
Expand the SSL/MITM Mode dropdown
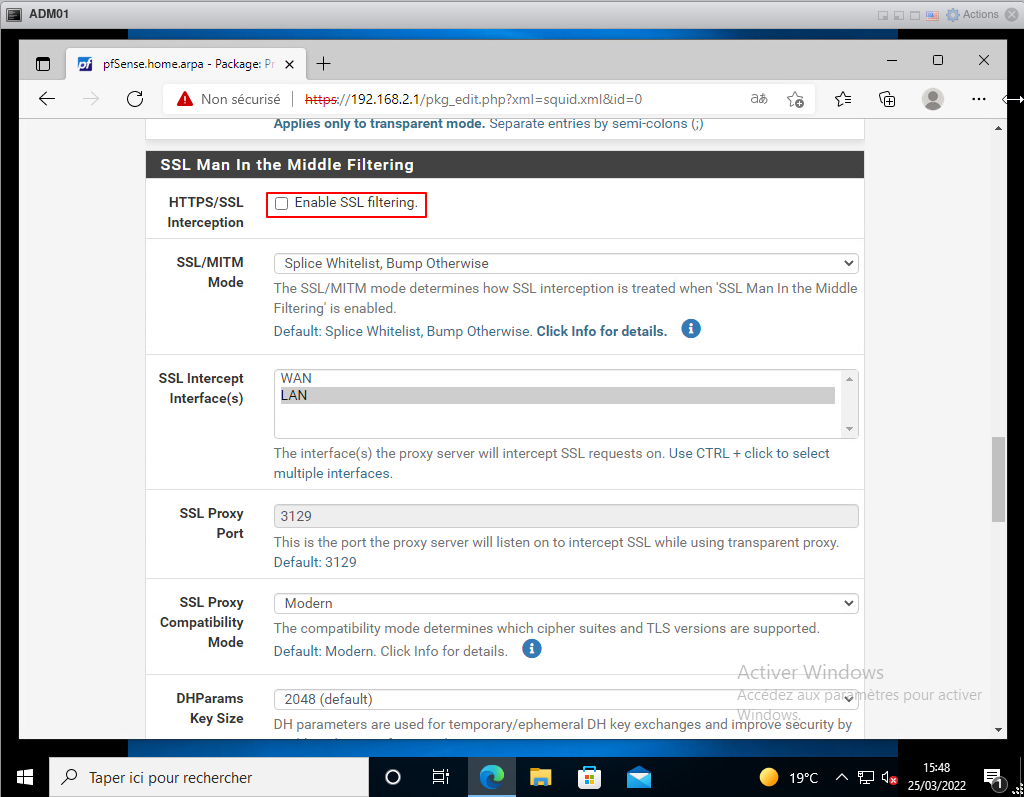pos(565,264)
